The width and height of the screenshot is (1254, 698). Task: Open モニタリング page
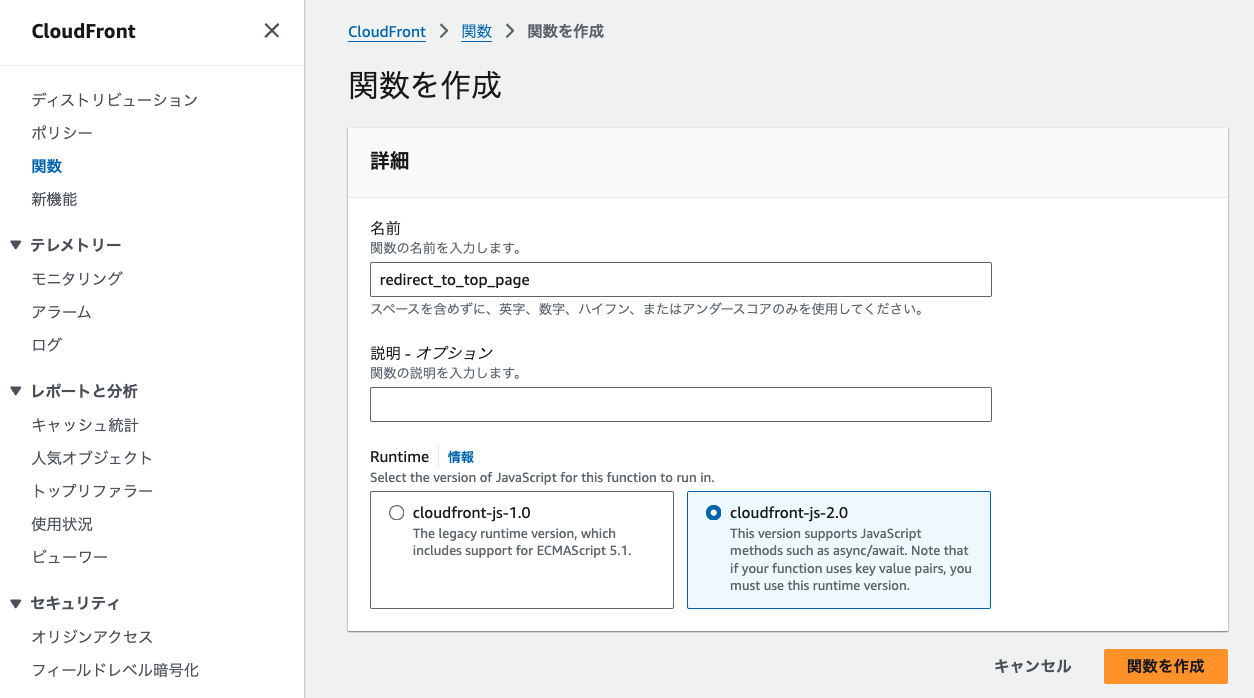point(77,278)
